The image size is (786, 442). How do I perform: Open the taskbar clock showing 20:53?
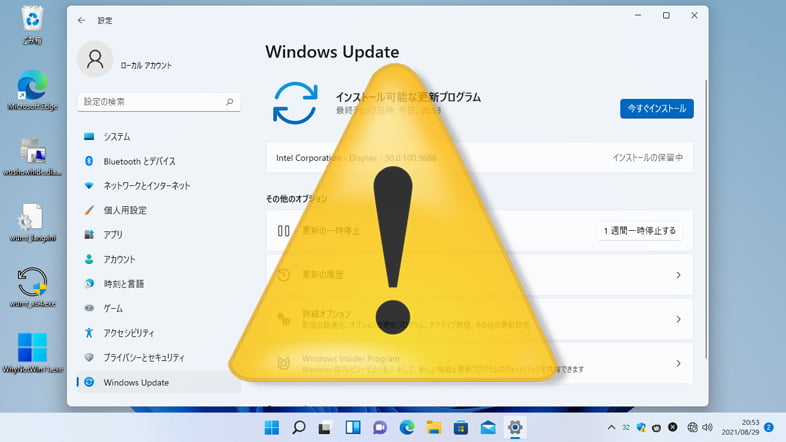pos(740,427)
